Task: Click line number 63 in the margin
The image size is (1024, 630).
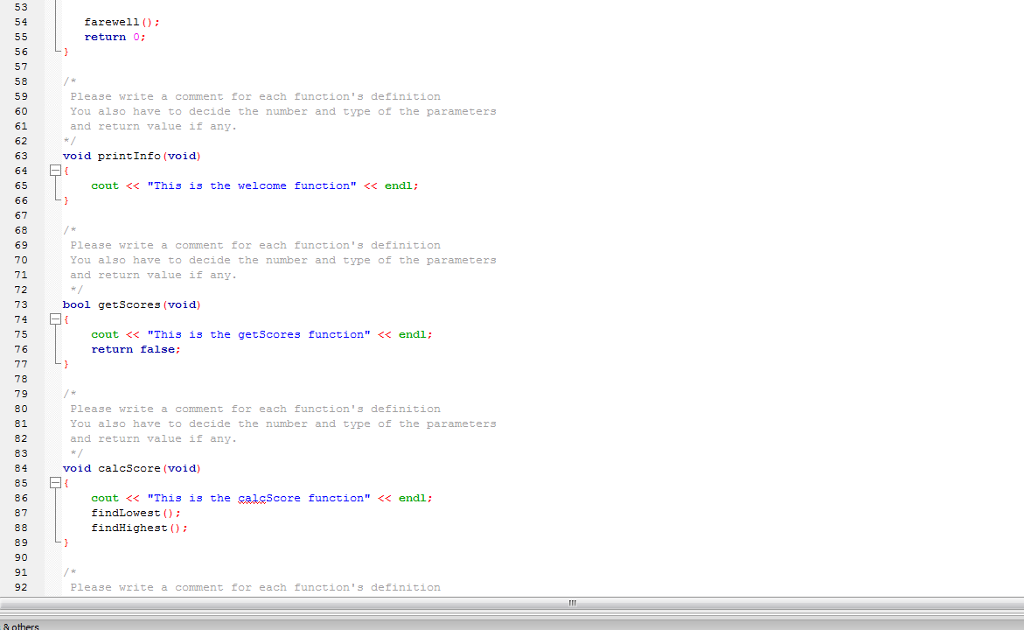Action: 22,156
